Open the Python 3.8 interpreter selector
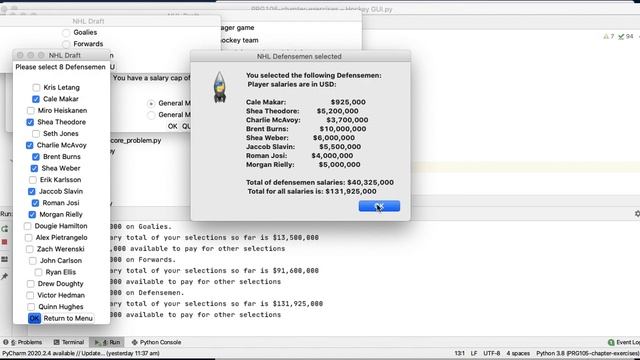The height and width of the screenshot is (360, 640). tap(588, 353)
